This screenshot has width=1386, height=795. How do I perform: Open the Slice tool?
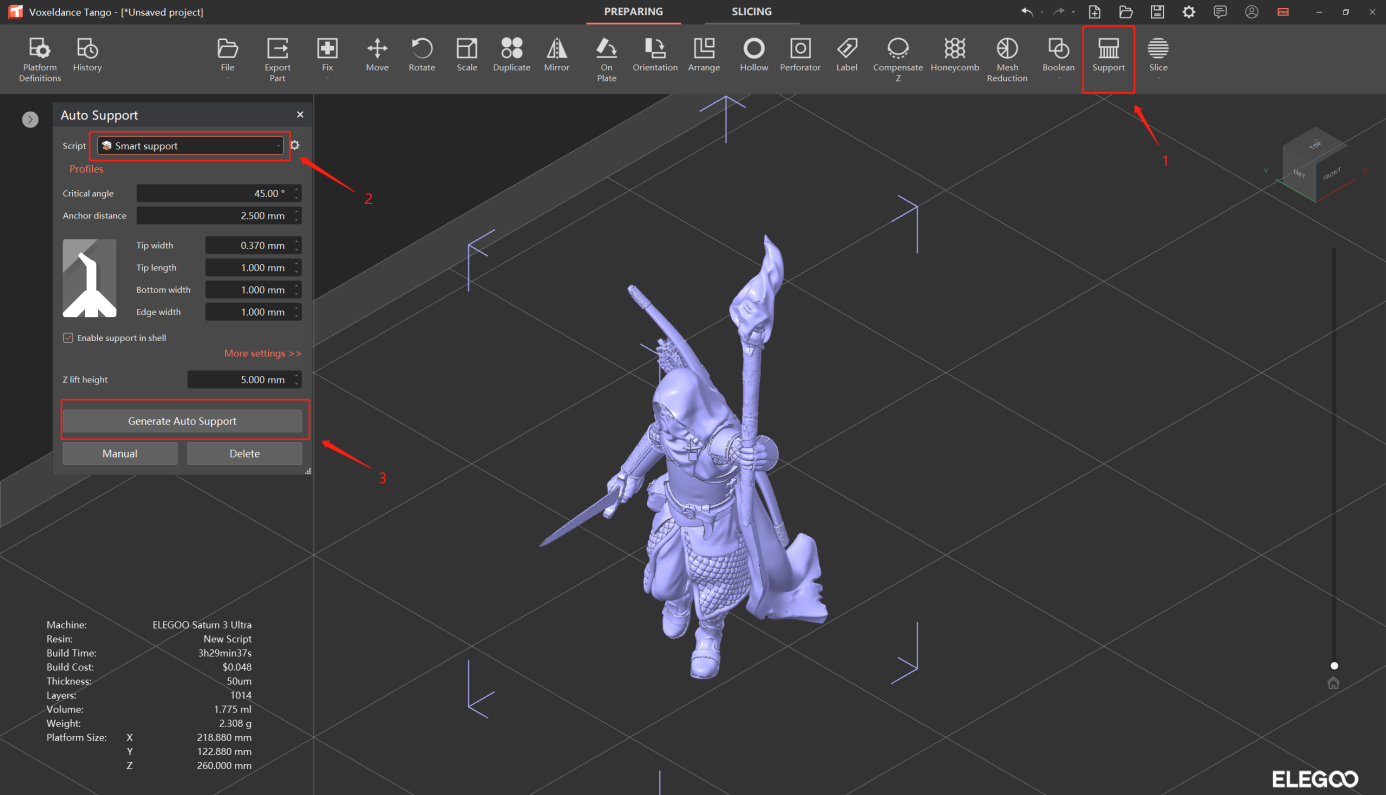click(1158, 55)
